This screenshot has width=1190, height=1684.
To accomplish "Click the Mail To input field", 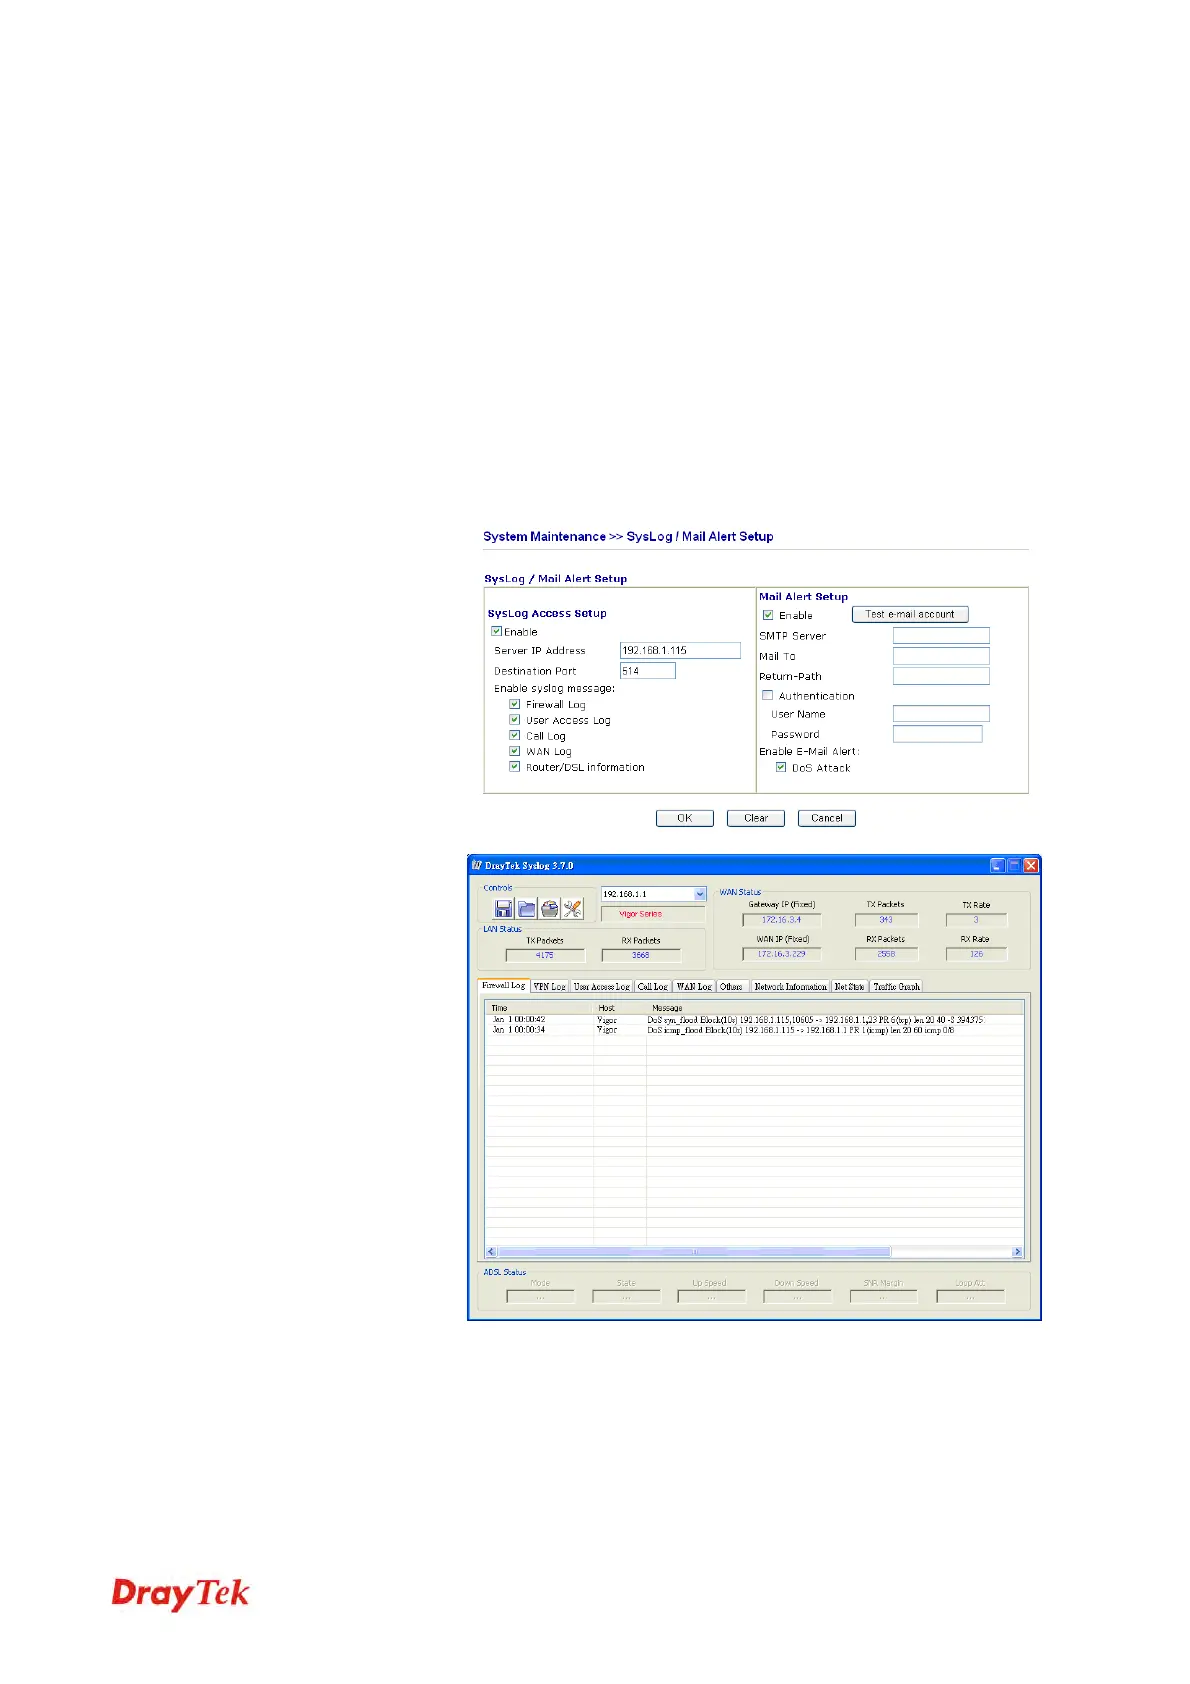I will 941,656.
